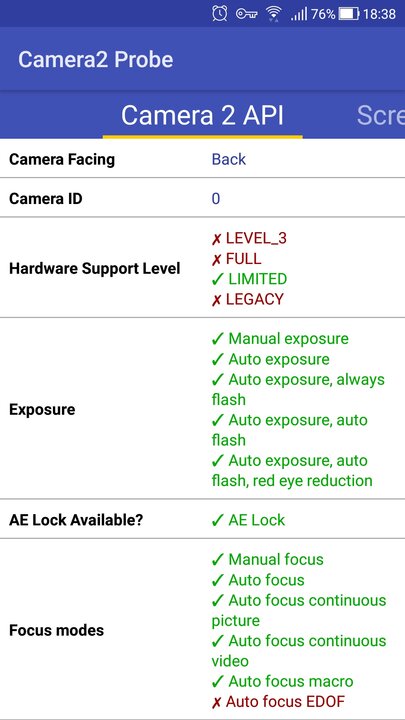Click the red X beside Auto focus EDOF
Image resolution: width=405 pixels, height=720 pixels.
[x=216, y=702]
